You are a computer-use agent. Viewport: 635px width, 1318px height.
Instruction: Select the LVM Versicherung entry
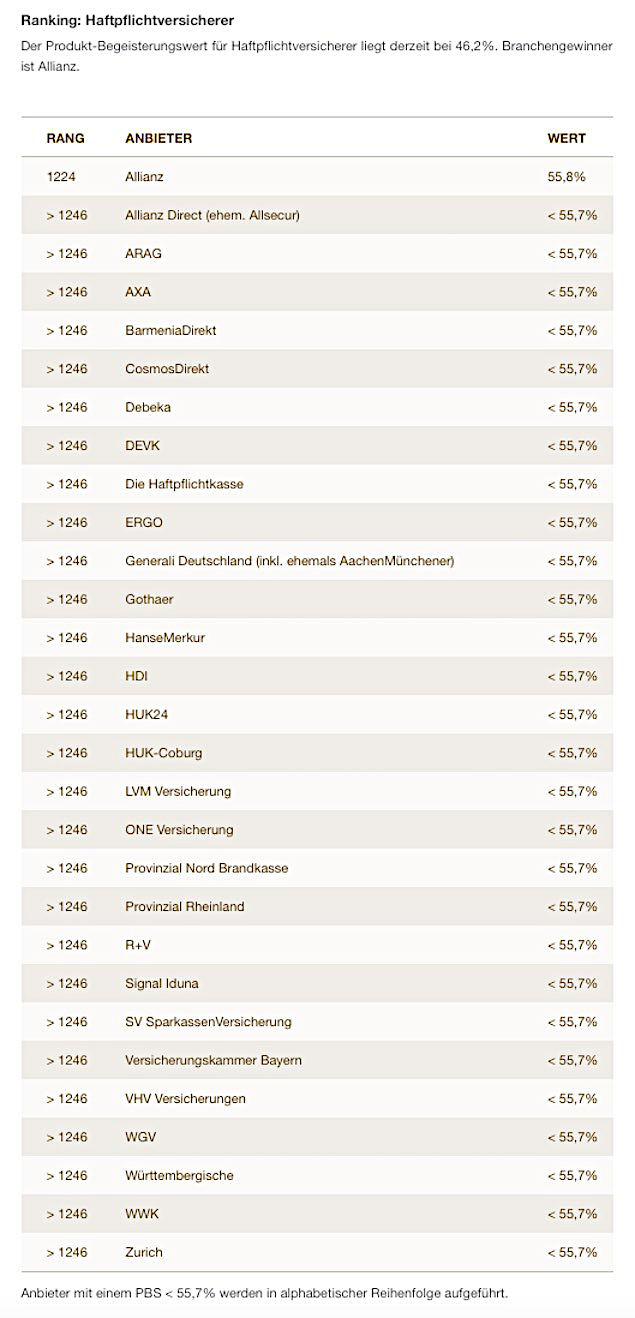178,792
